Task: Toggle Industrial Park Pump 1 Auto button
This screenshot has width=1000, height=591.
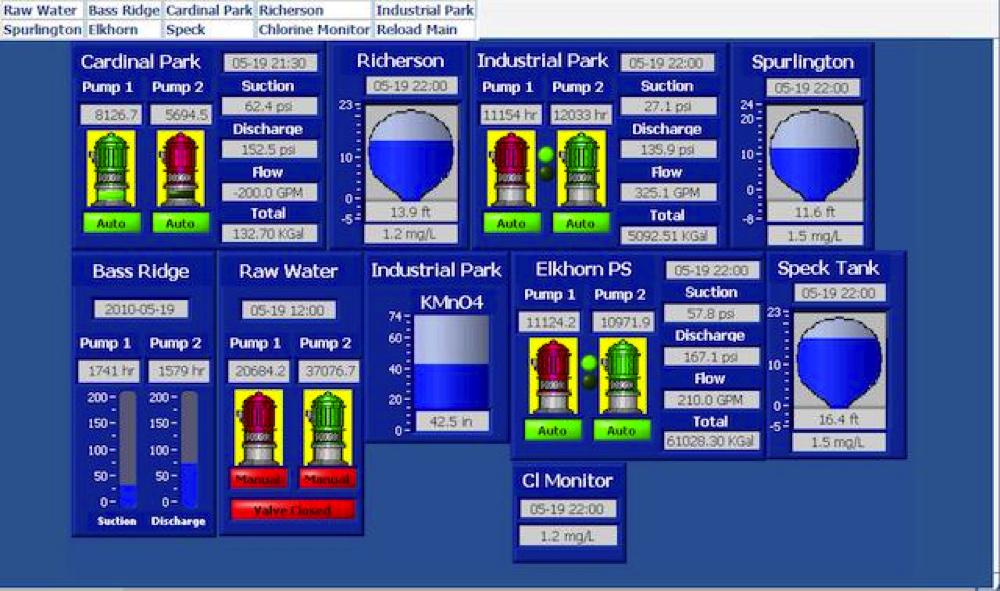Action: 511,223
